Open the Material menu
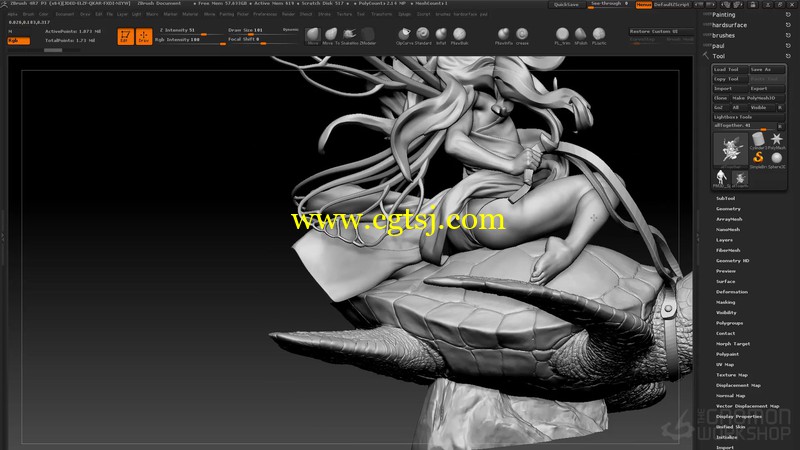This screenshot has height=450, width=800. (190, 14)
